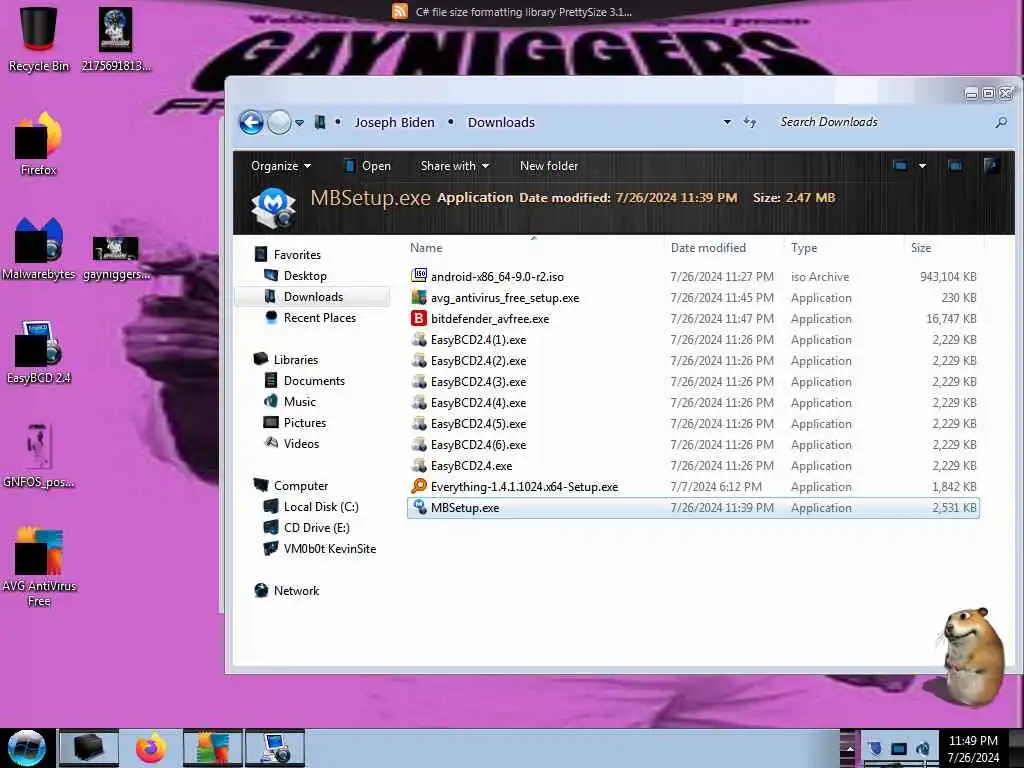Show hidden system tray icons
Screen dimensions: 1024x768
[x=849, y=748]
